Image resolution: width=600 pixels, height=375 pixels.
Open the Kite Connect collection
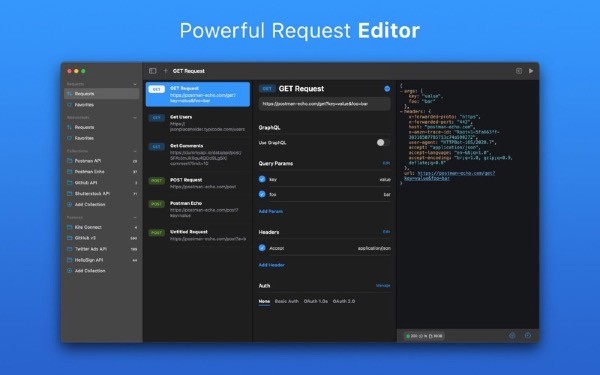[x=101, y=227]
